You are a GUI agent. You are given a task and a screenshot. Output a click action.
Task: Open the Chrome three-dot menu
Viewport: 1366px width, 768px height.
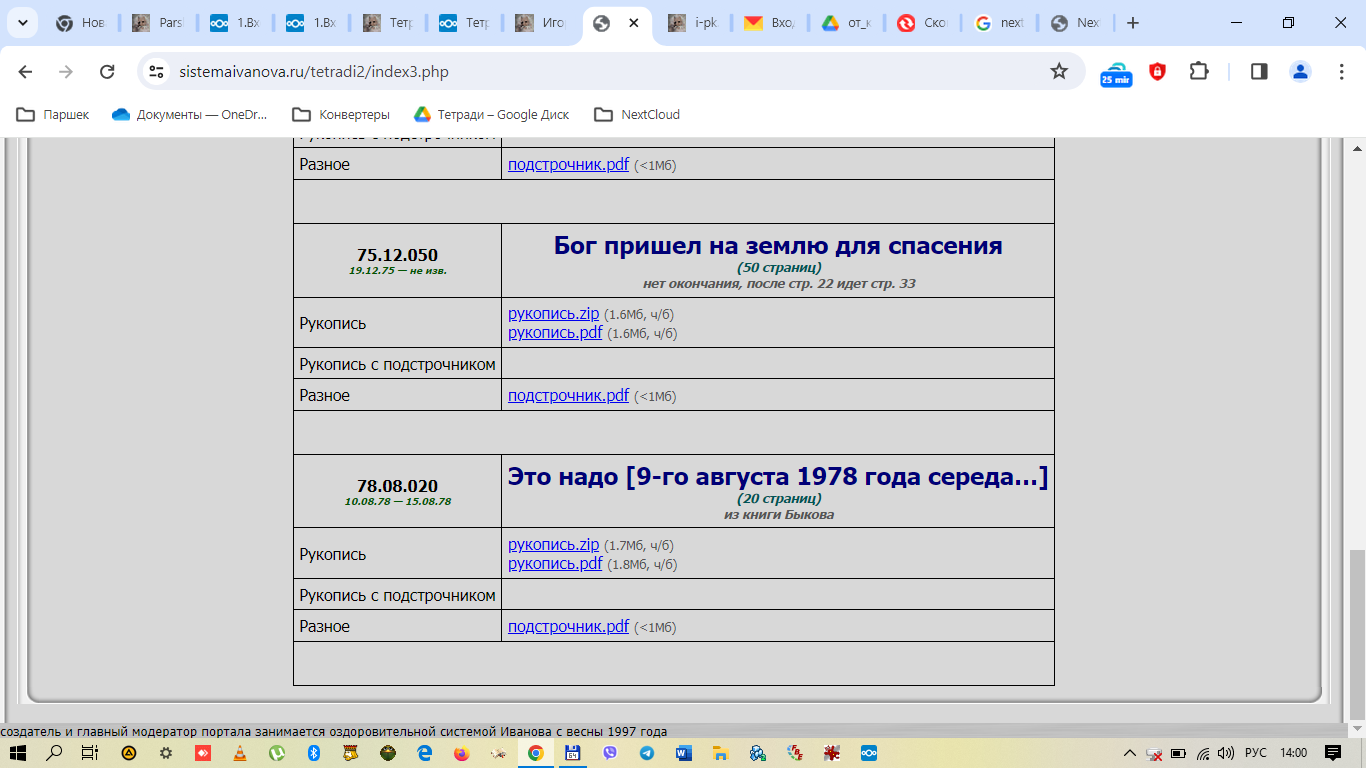click(1342, 71)
